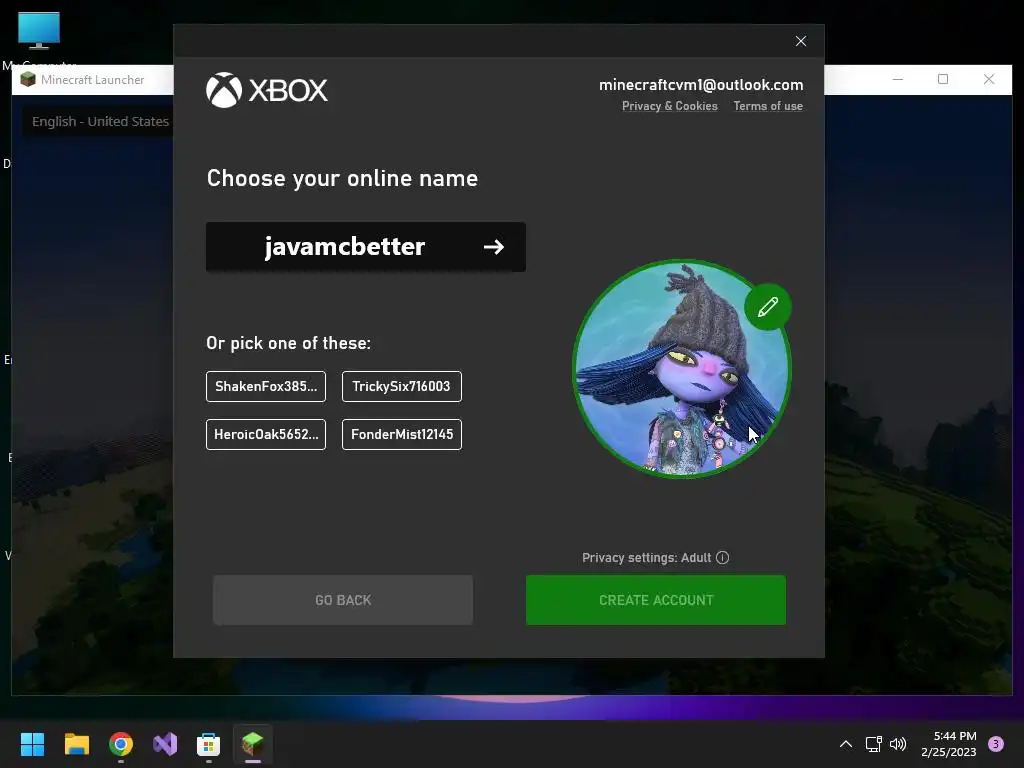Select the suggested name HeroicOak5652...
This screenshot has width=1024, height=768.
point(266,434)
